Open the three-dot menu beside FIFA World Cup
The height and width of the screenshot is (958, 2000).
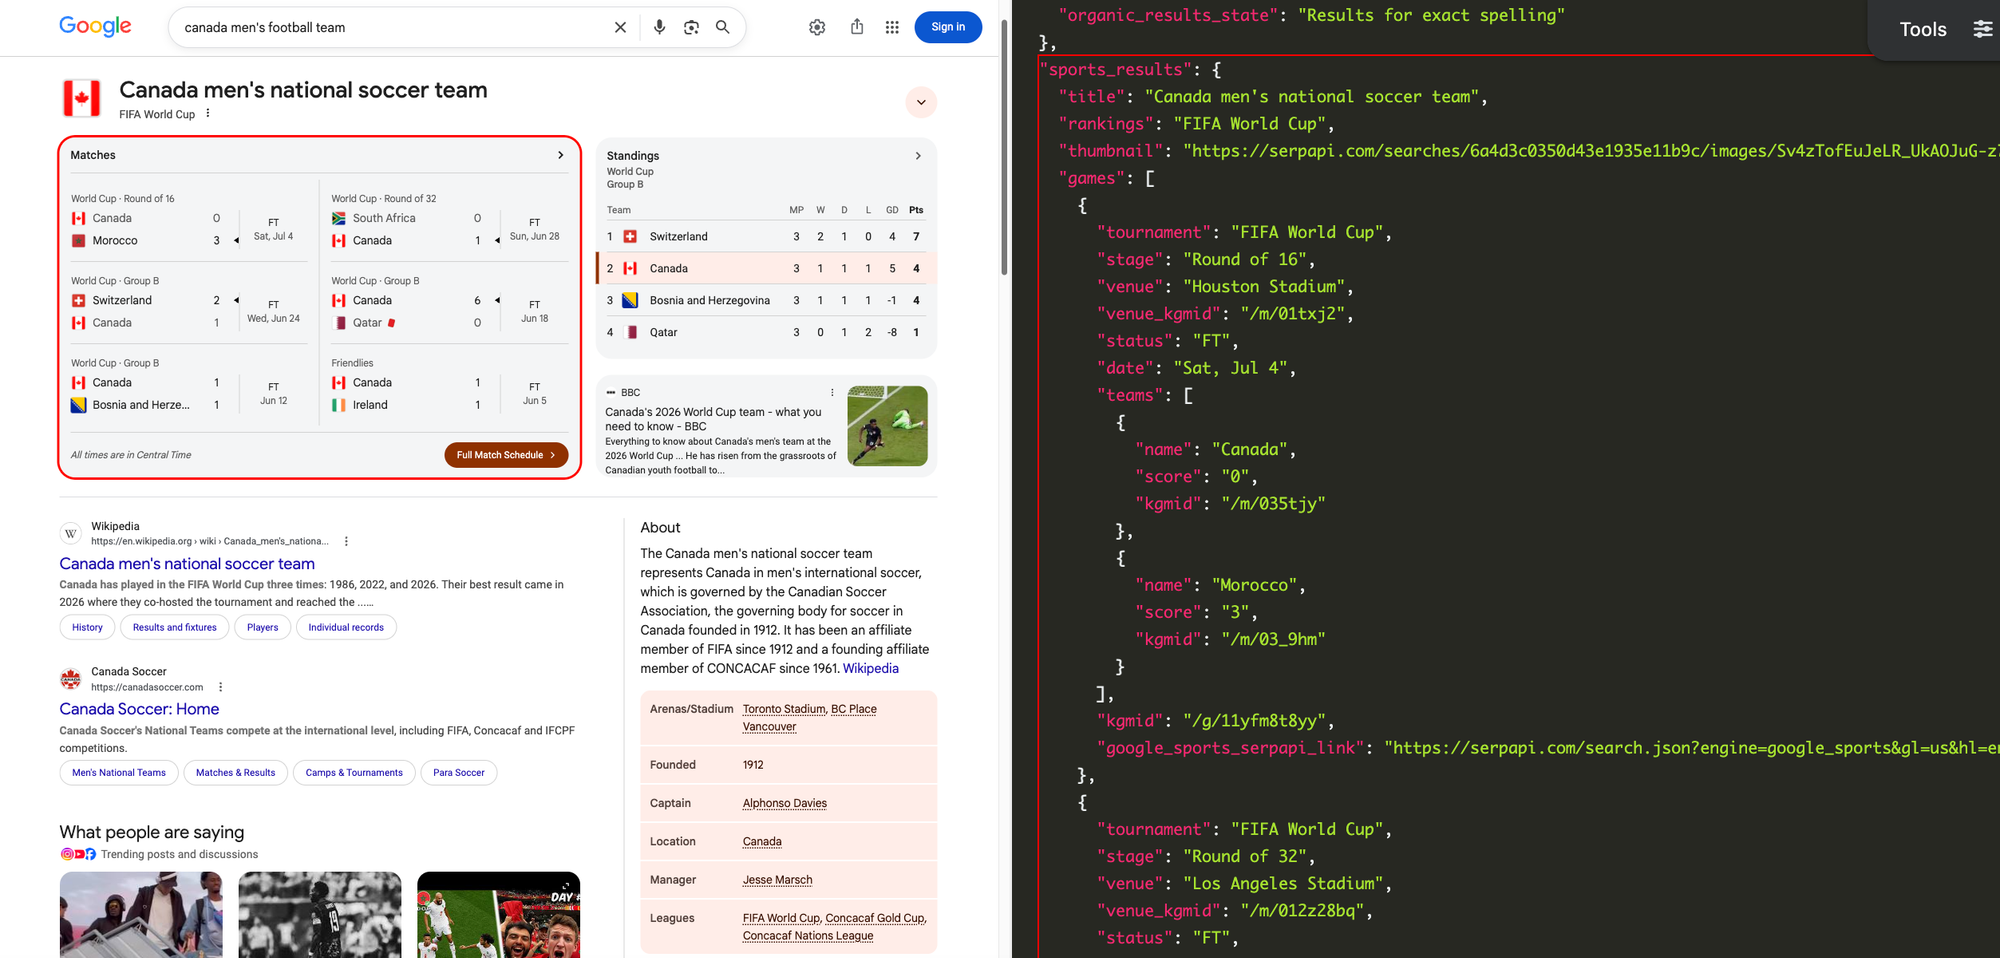(208, 113)
